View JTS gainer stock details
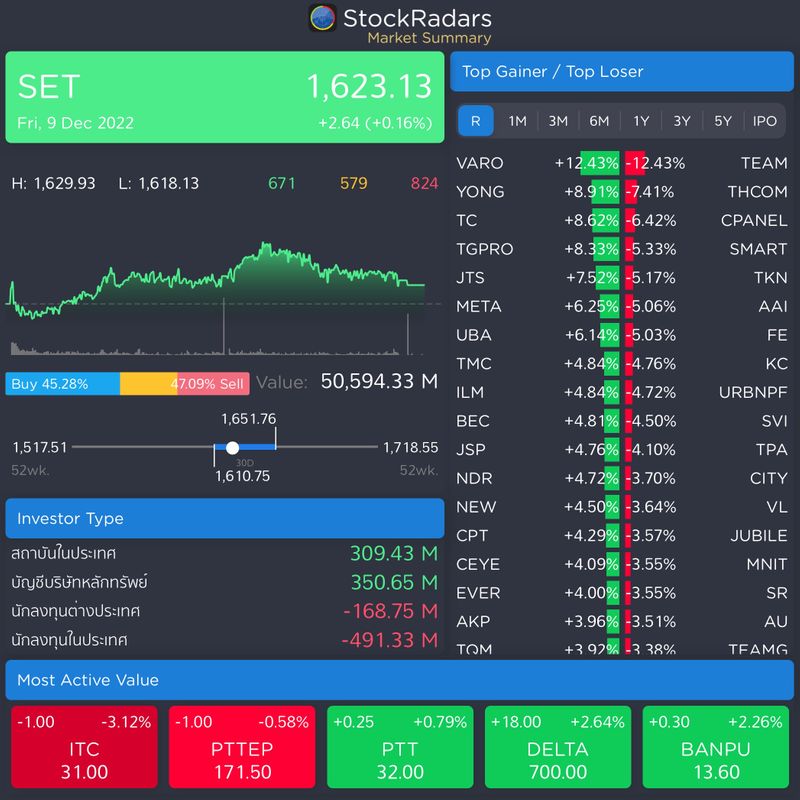The width and height of the screenshot is (800, 800). pos(475,278)
